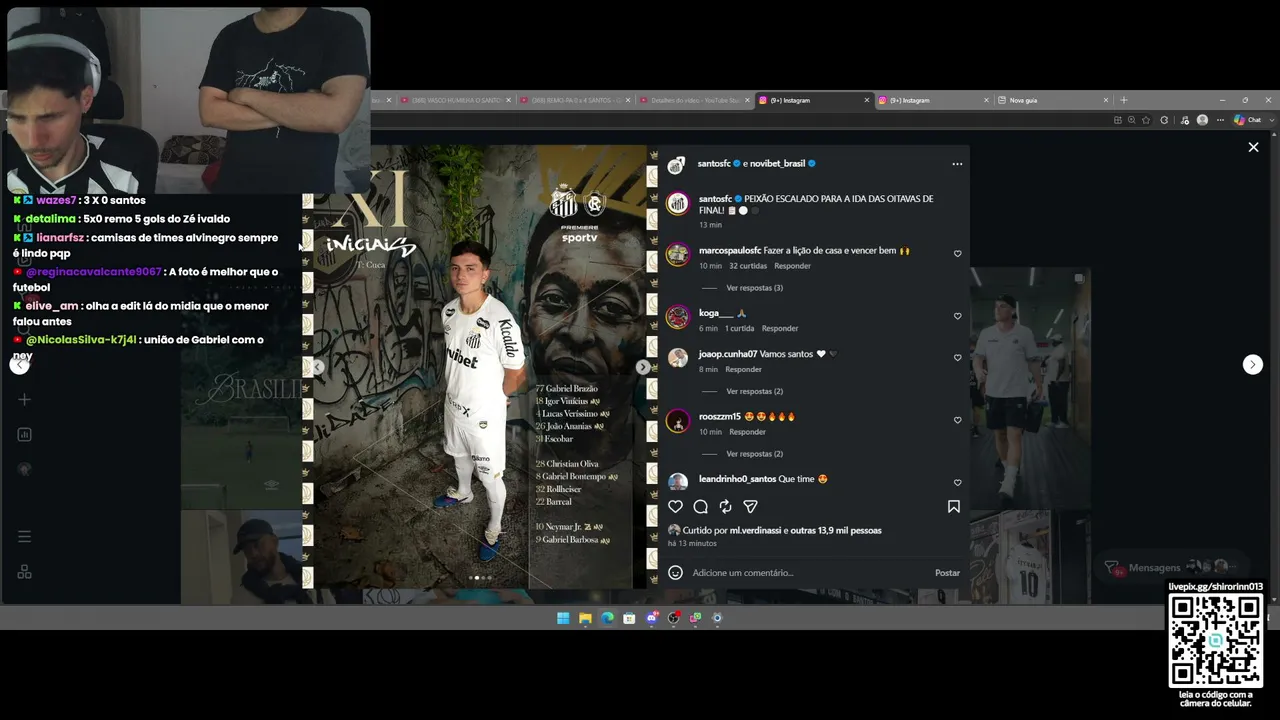Close the Instagram post overlay
1280x720 pixels.
(x=1253, y=147)
